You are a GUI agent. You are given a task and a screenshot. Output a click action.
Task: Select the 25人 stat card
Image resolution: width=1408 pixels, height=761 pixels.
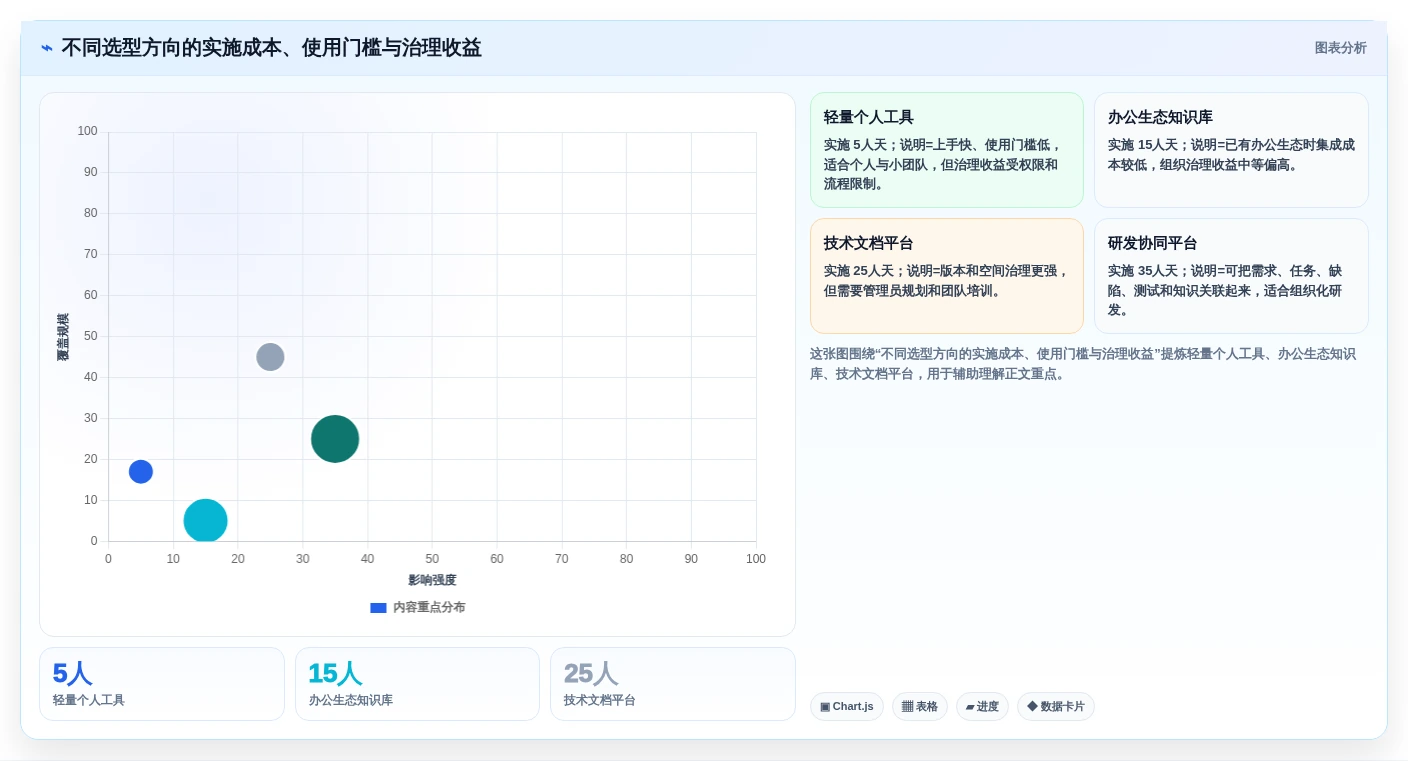click(x=673, y=684)
